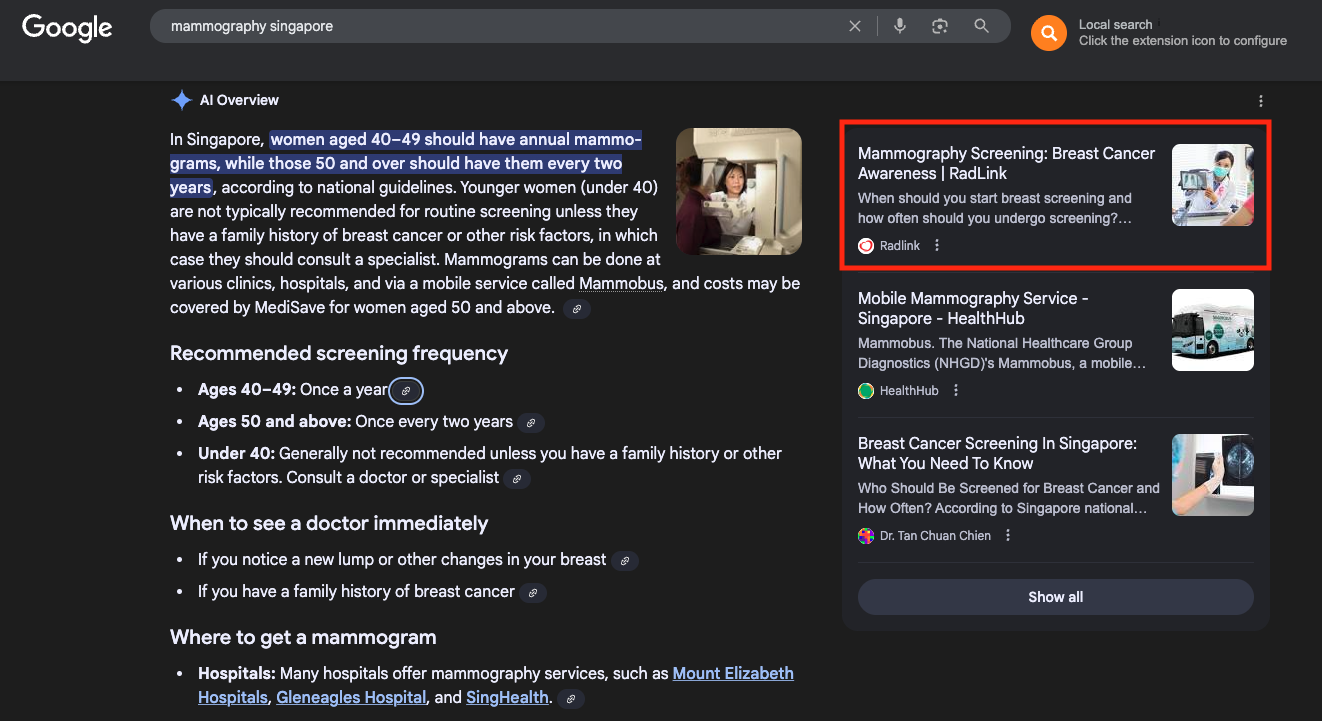Click the Show all sources button
Viewport: 1322px width, 721px height.
click(x=1055, y=597)
